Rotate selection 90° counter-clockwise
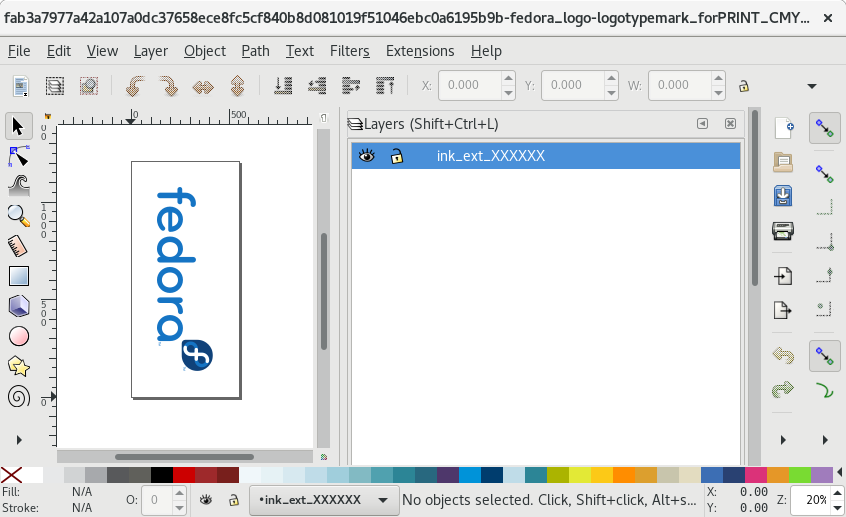The height and width of the screenshot is (517, 846). tap(134, 86)
